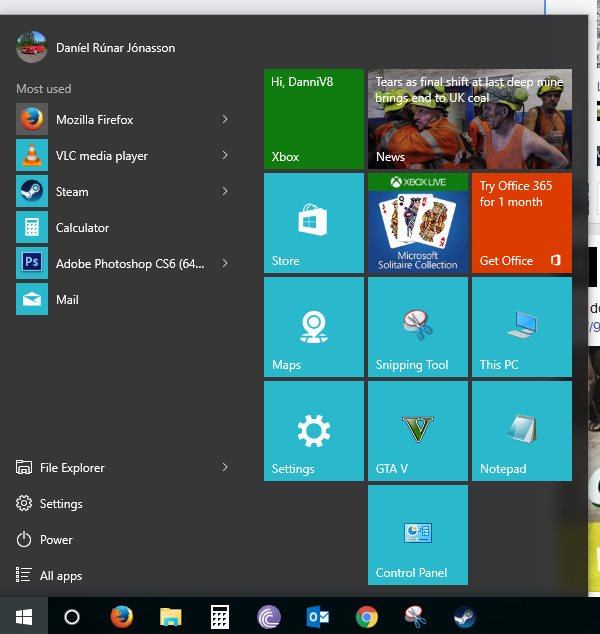Screen dimensions: 600x634
Task: Open the Notepad tile
Action: tap(521, 431)
